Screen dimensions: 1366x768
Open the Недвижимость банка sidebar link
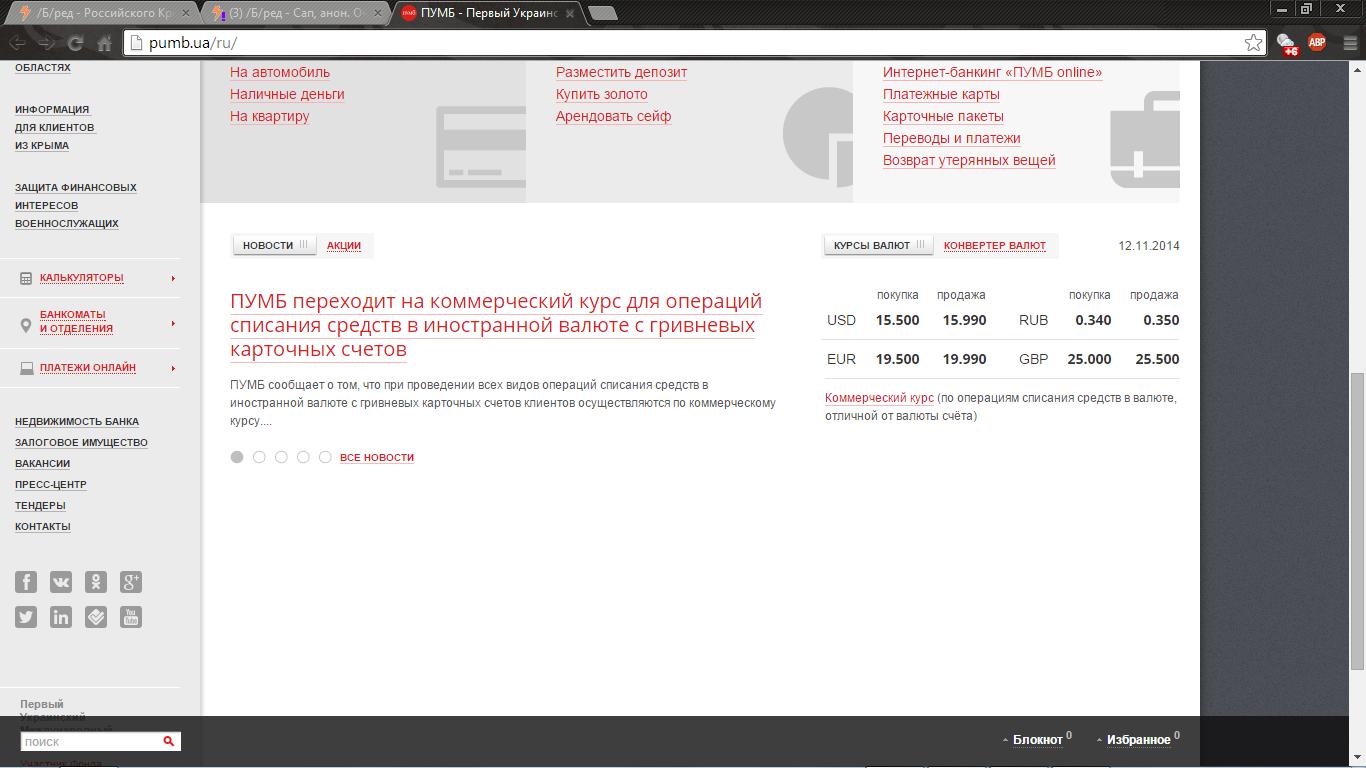click(77, 422)
